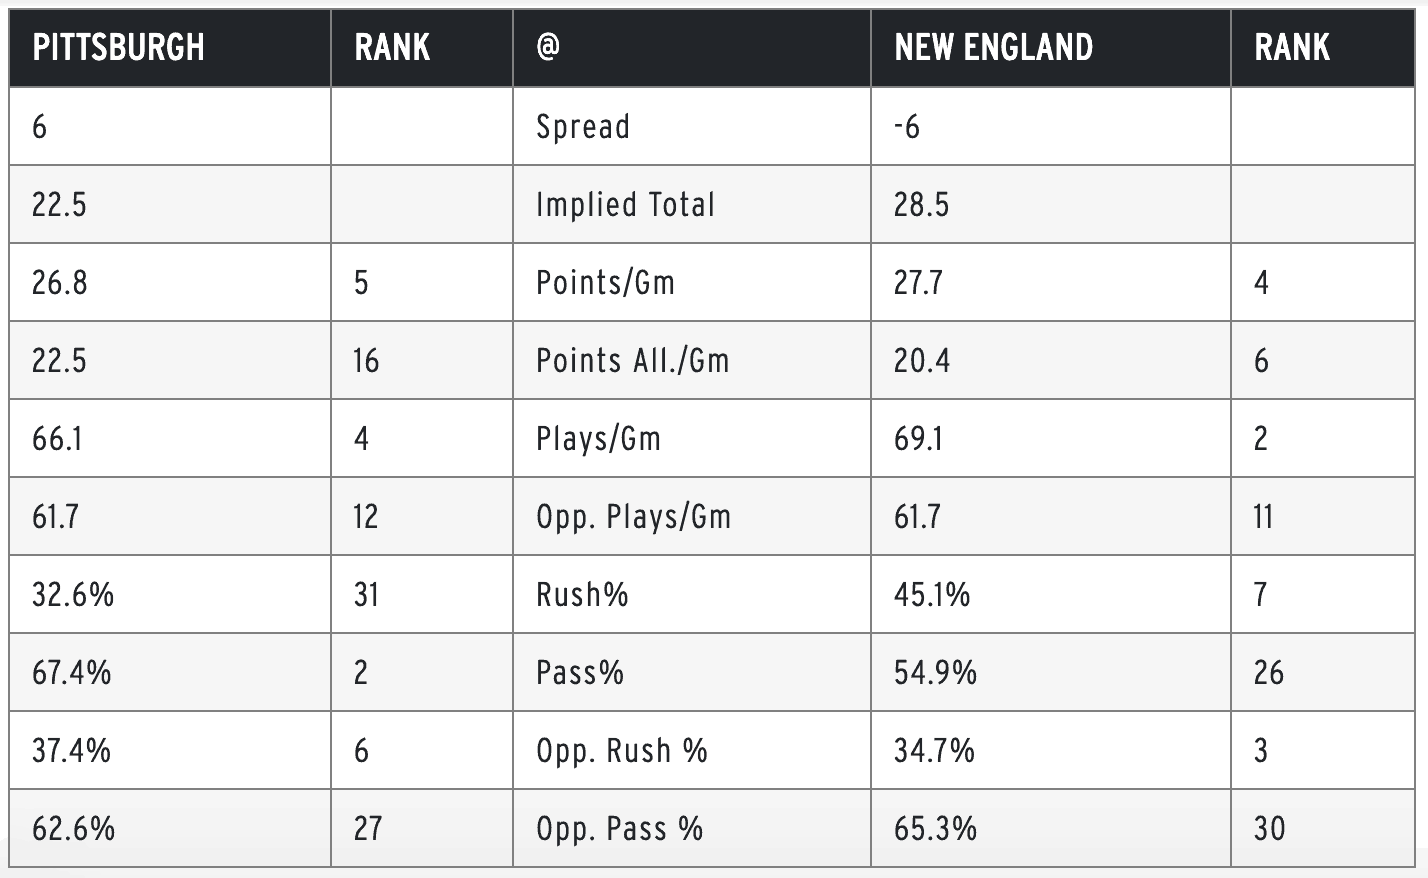Click the New England RANK header

point(1292,47)
